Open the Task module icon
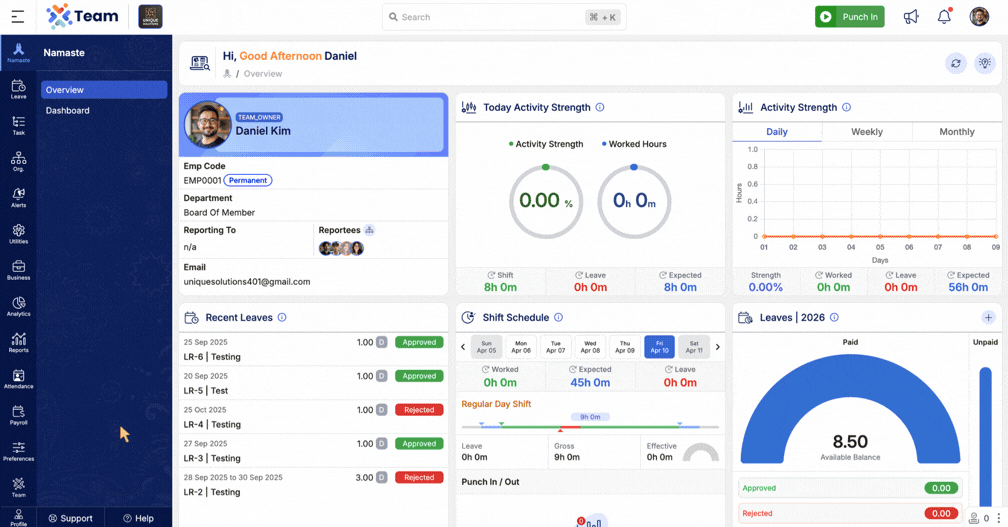This screenshot has width=1008, height=527. 18,125
